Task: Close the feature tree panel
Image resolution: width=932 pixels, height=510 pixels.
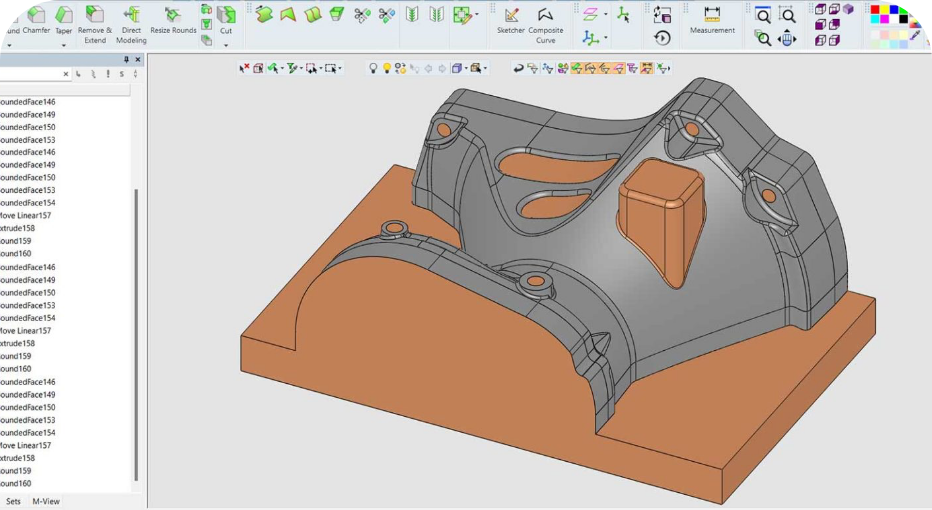Action: point(138,59)
